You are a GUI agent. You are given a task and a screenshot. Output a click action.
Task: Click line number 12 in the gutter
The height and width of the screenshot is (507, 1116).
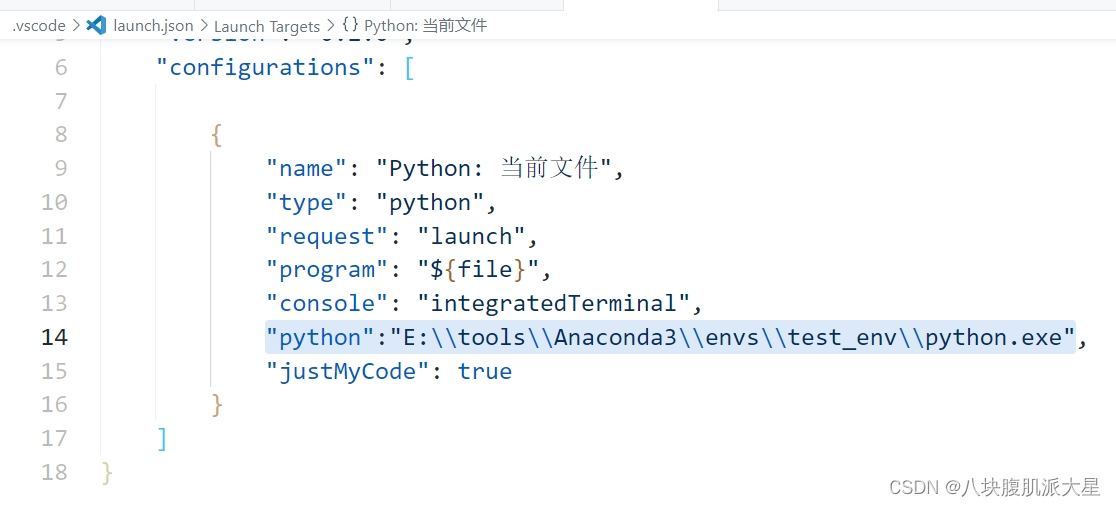click(55, 269)
